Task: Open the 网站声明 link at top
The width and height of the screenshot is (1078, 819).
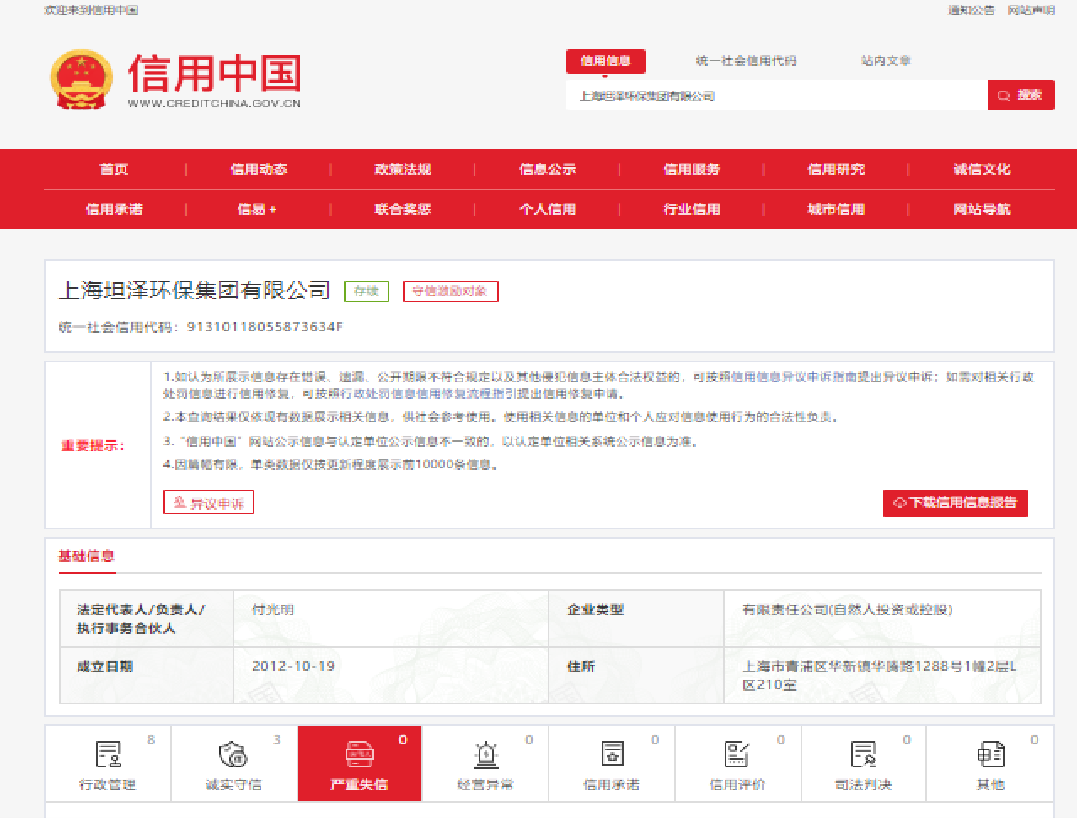Action: point(1031,10)
